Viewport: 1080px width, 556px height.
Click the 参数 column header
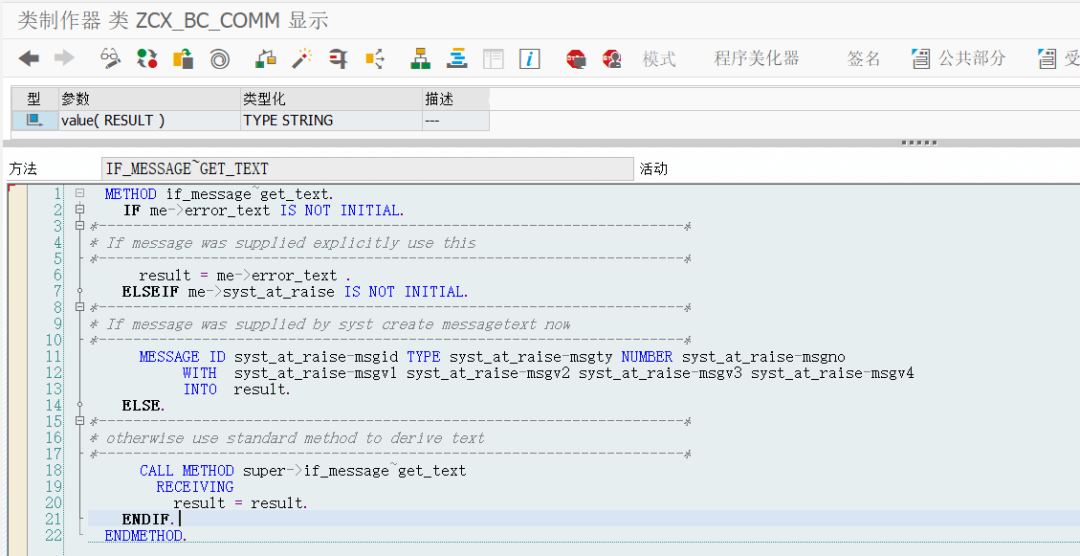click(x=149, y=99)
